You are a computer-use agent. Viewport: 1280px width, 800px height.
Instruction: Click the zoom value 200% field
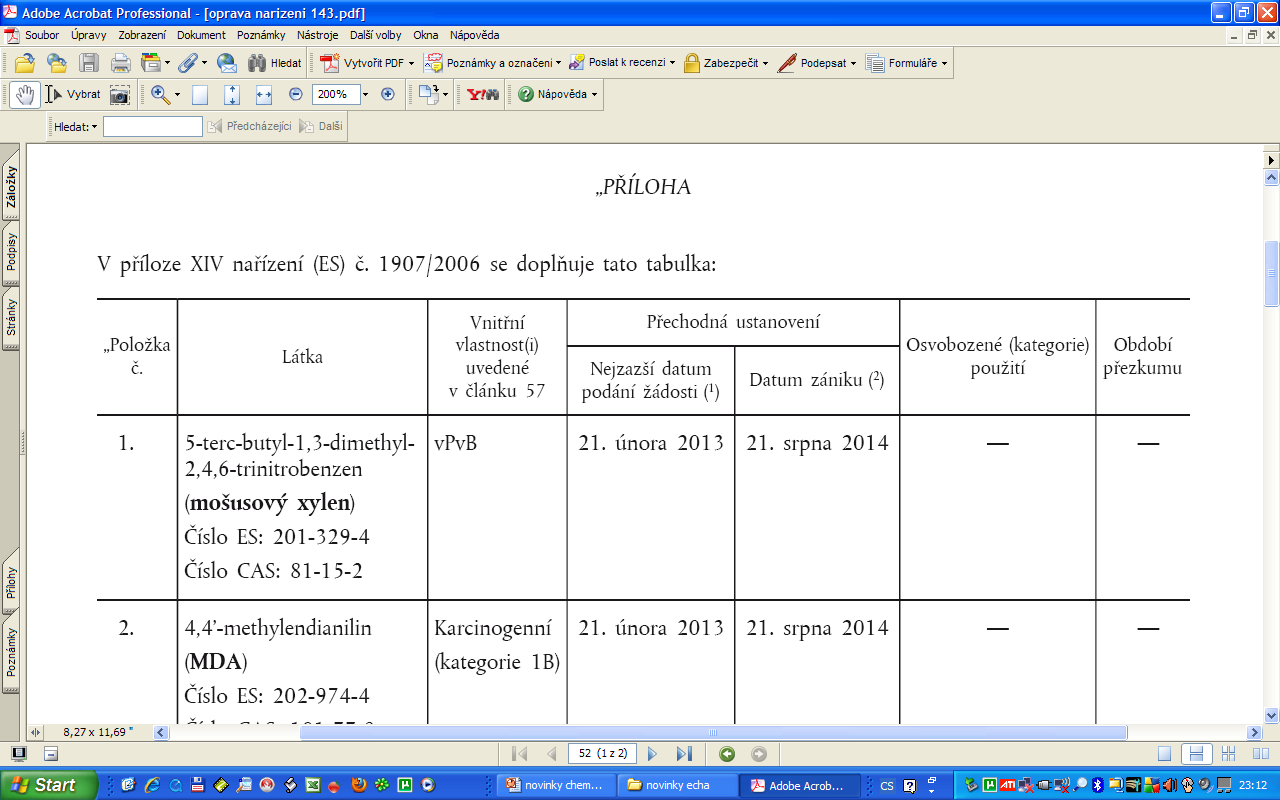[335, 94]
